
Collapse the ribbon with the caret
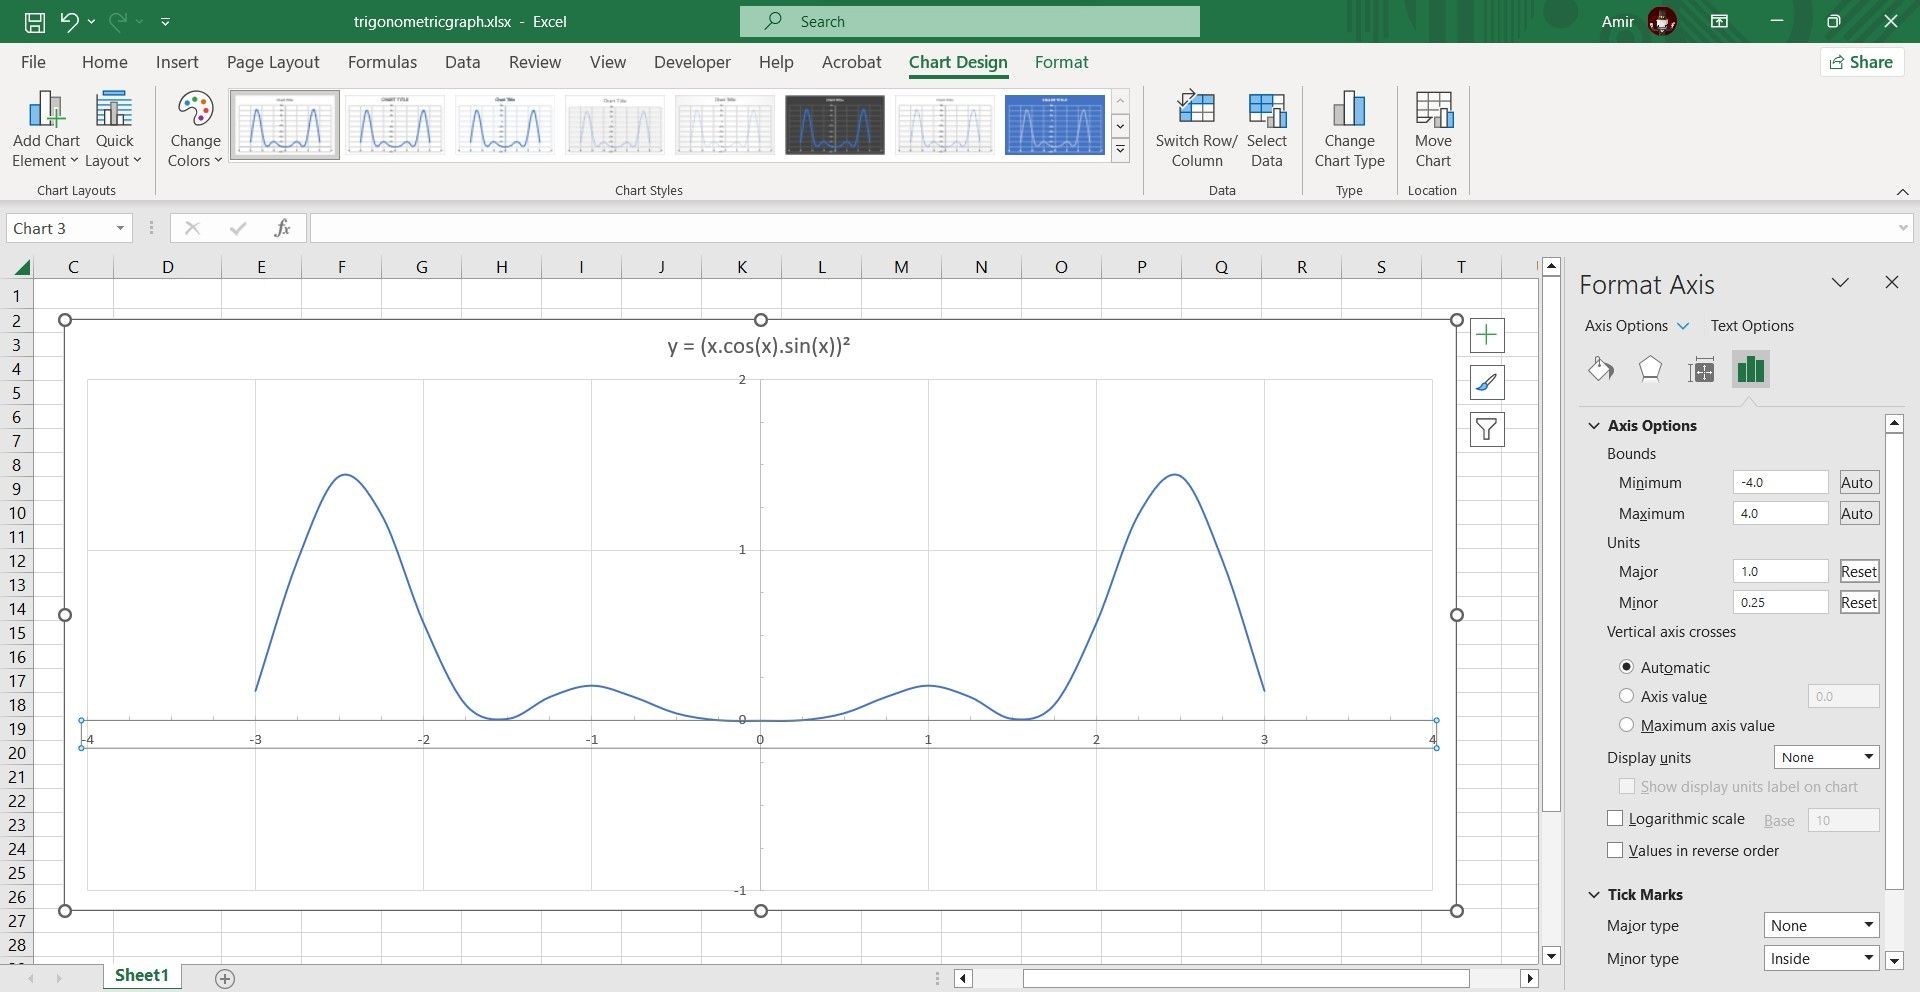click(1902, 191)
